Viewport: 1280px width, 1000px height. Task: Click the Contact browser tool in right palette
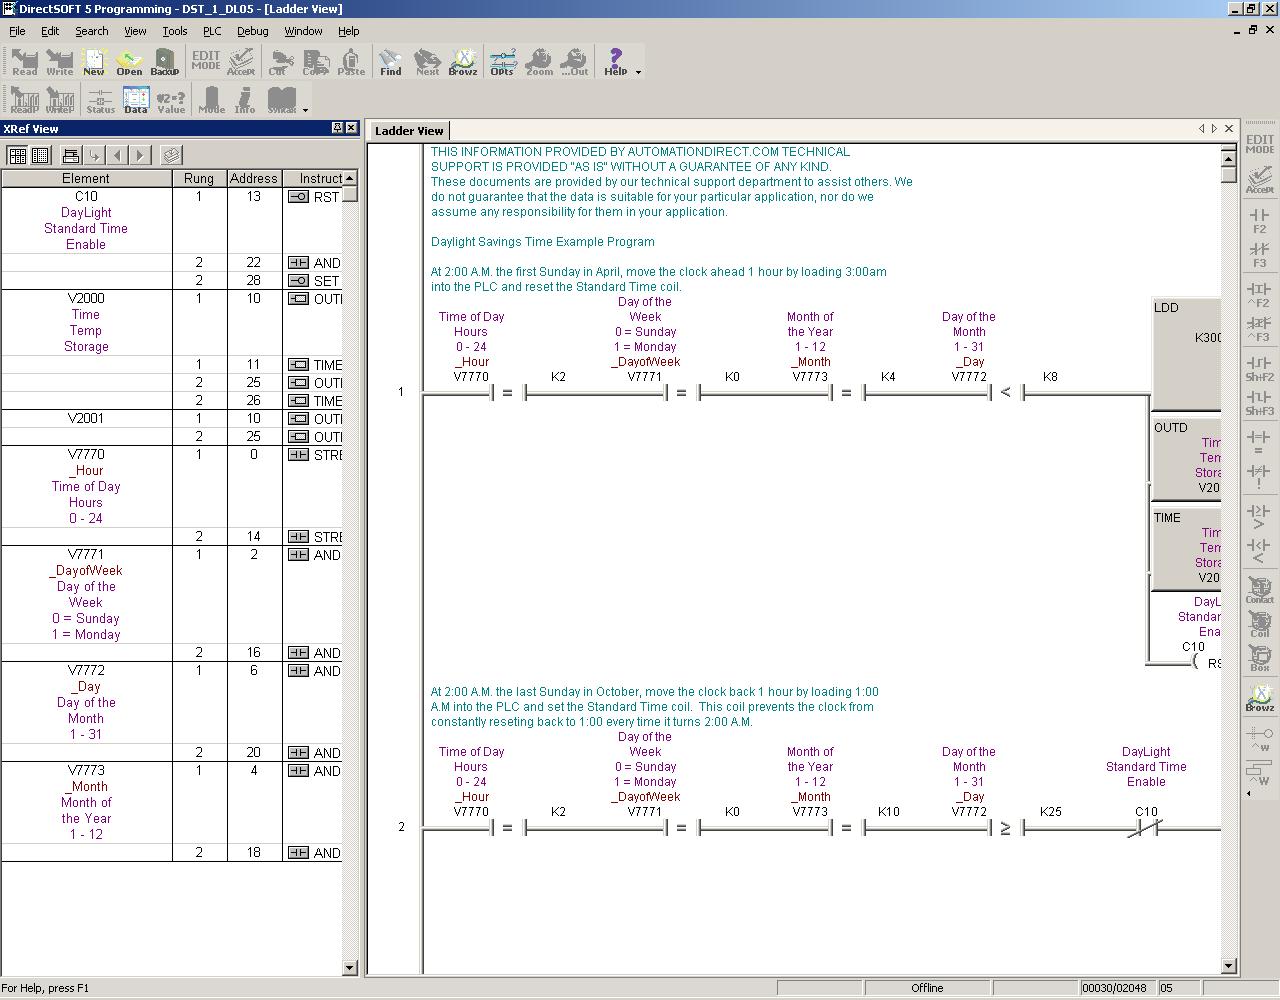(1260, 590)
